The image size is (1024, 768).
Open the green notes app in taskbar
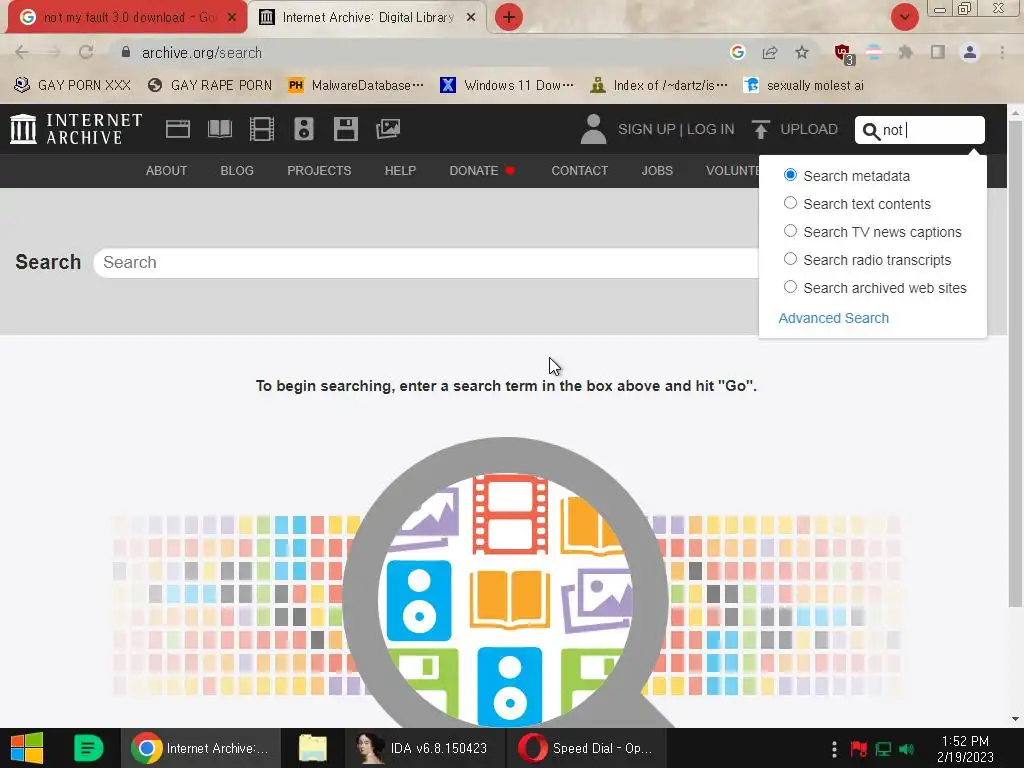[89, 748]
